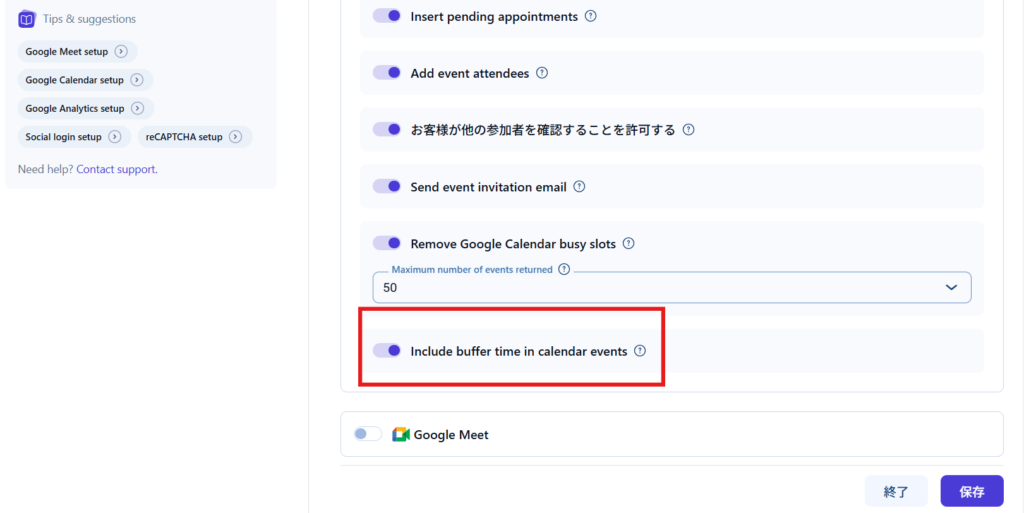The height and width of the screenshot is (513, 1024).
Task: Click help icon beside Add event attendees
Action: coord(542,73)
